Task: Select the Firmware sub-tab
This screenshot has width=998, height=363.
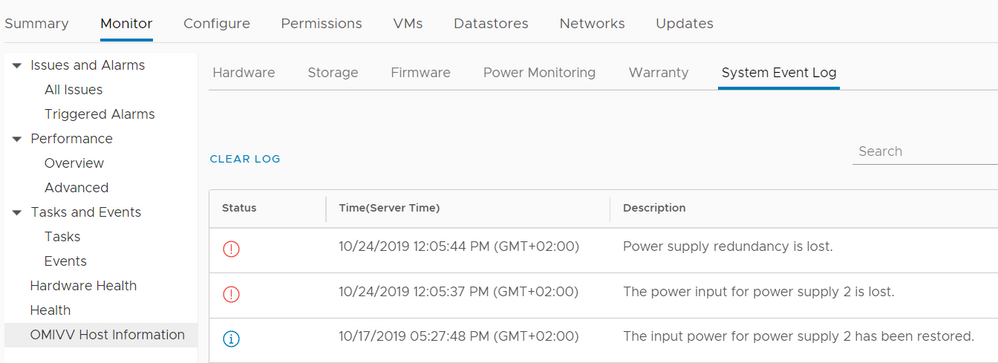Action: [x=420, y=73]
